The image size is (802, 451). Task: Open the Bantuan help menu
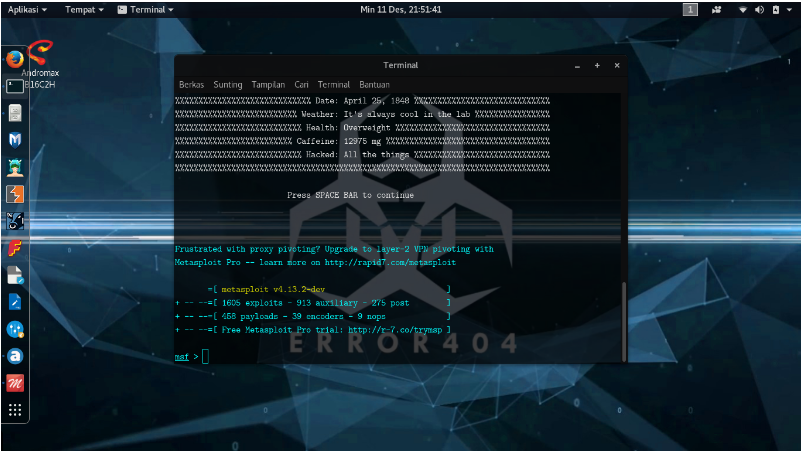point(374,85)
